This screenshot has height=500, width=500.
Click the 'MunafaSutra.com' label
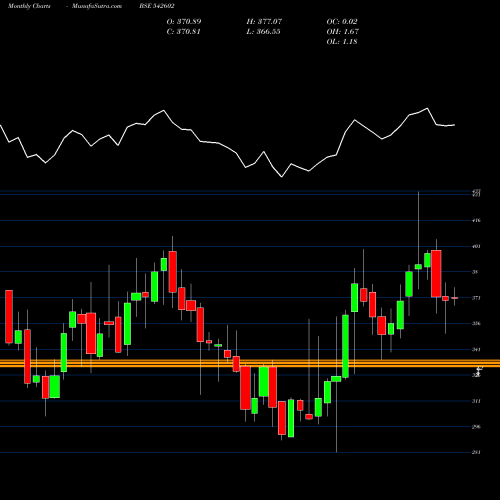click(97, 6)
